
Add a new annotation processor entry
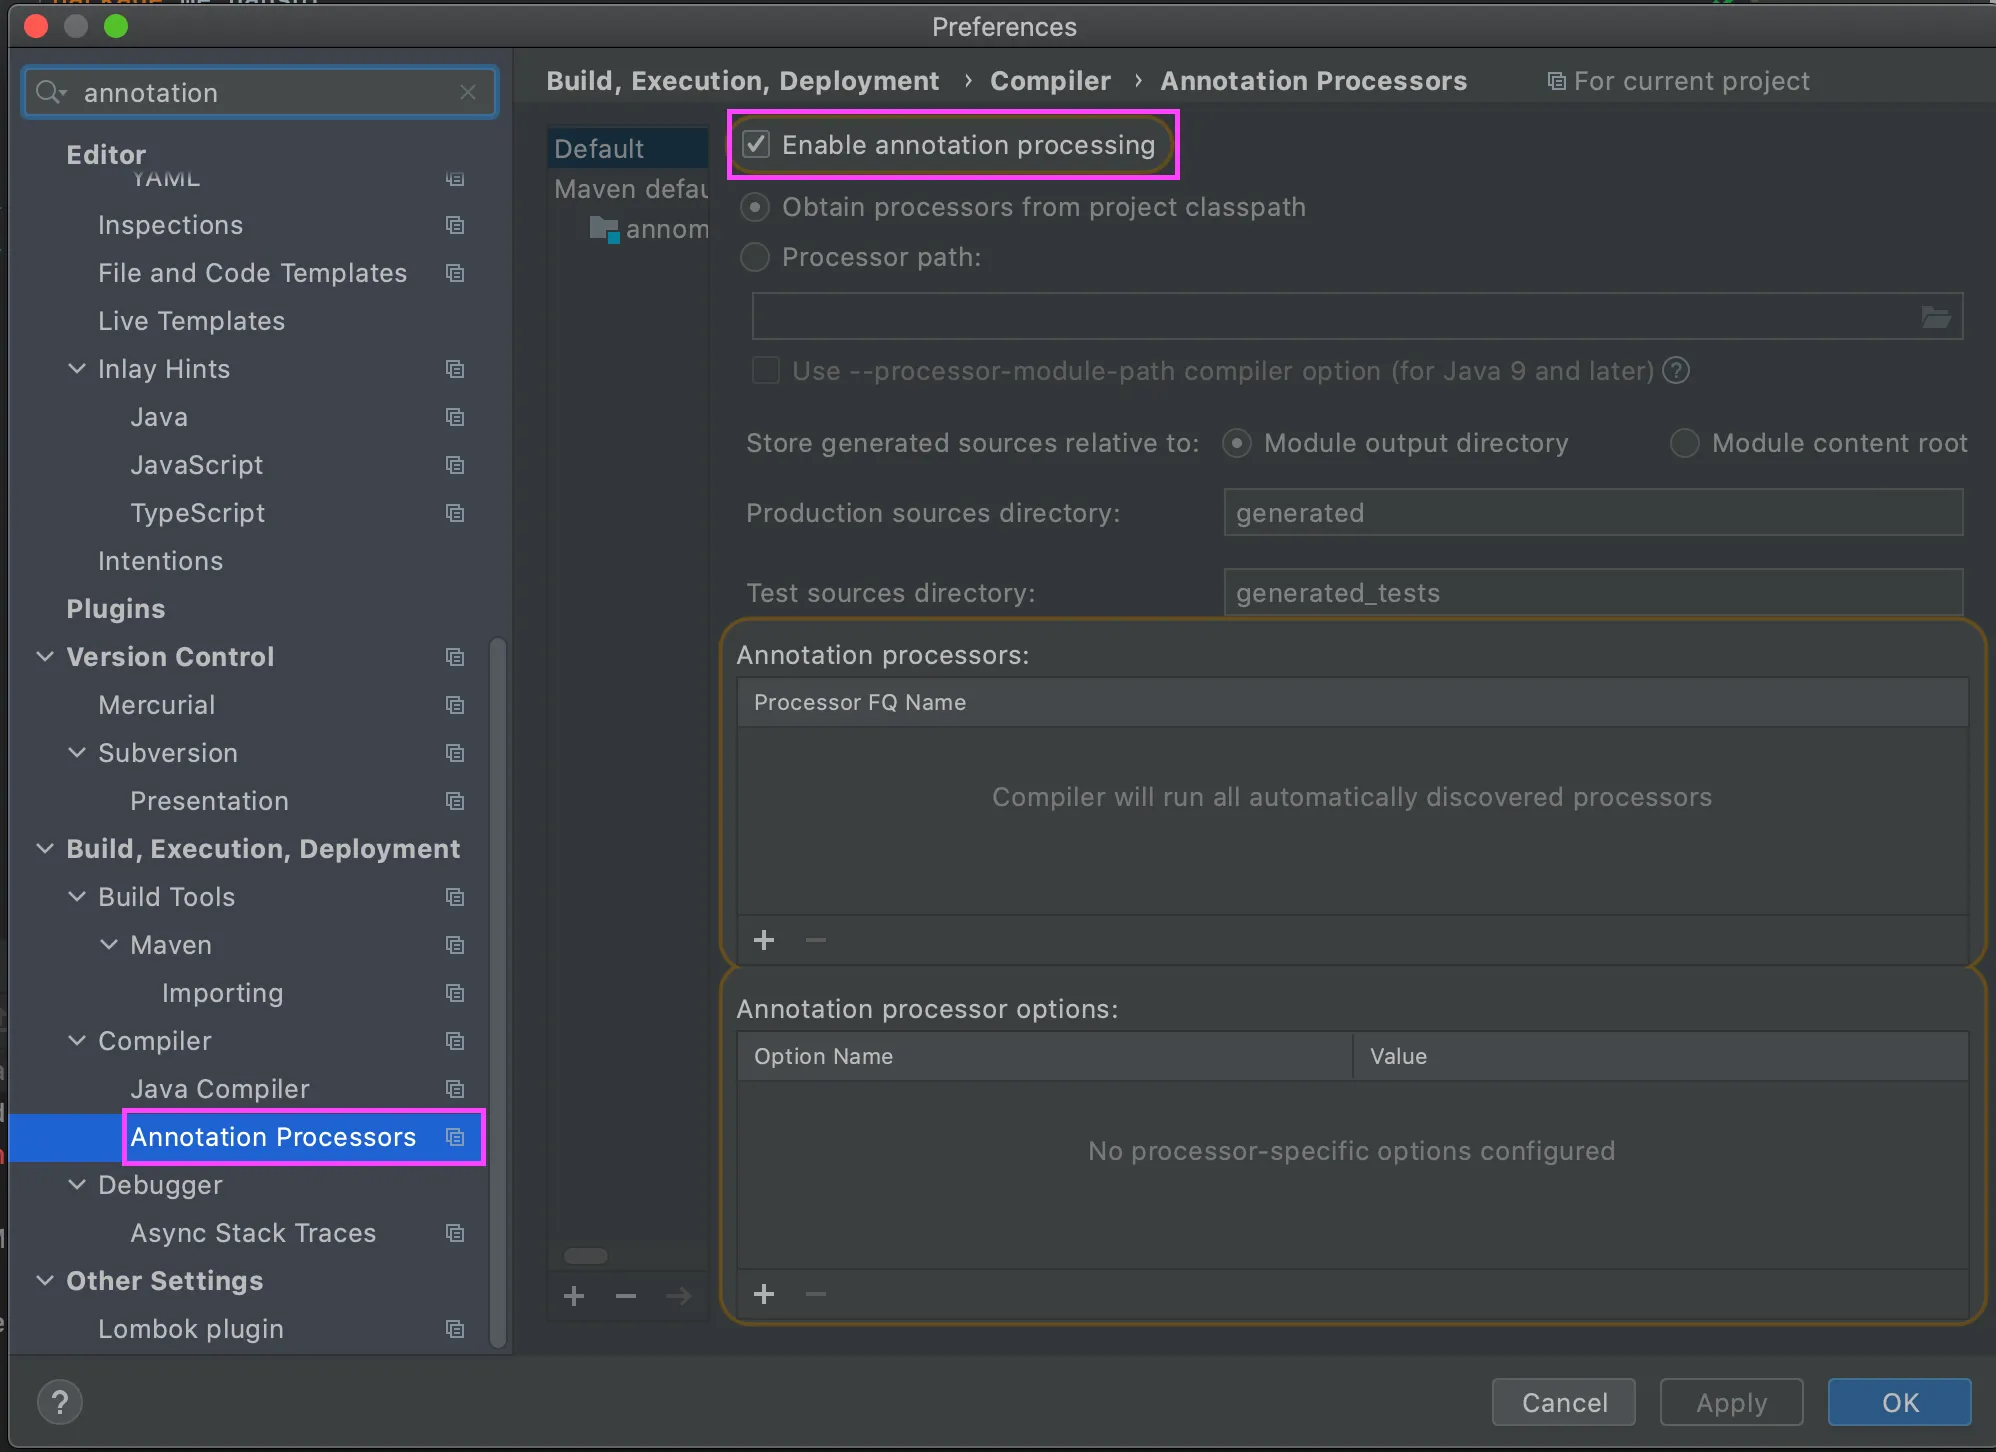coord(764,940)
